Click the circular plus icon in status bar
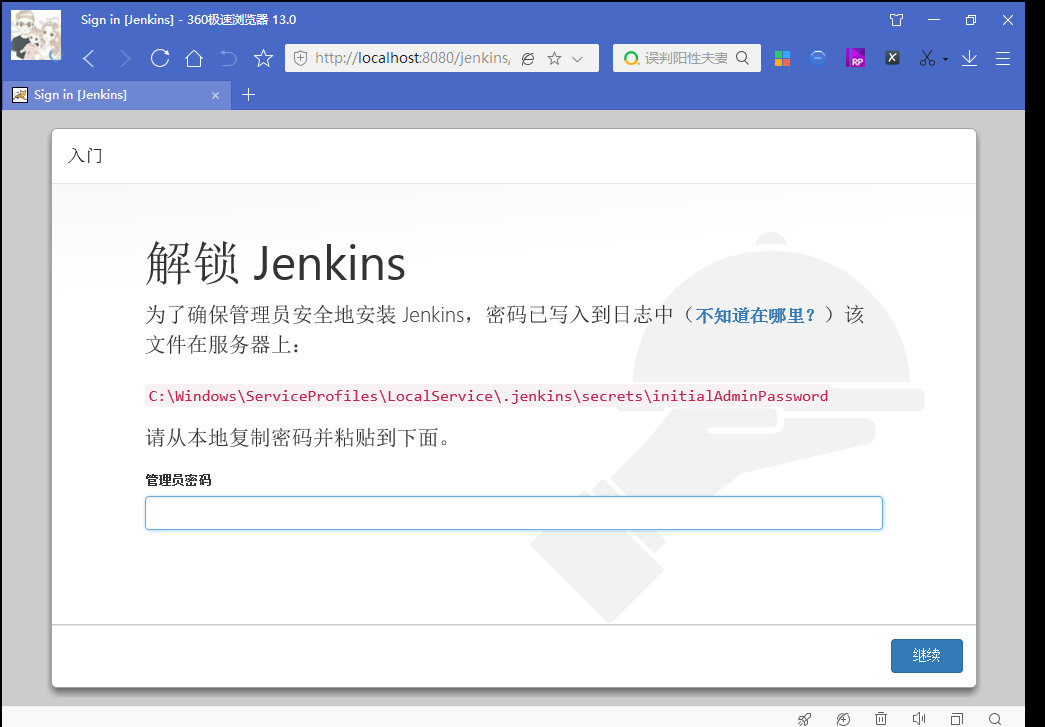 (x=843, y=719)
